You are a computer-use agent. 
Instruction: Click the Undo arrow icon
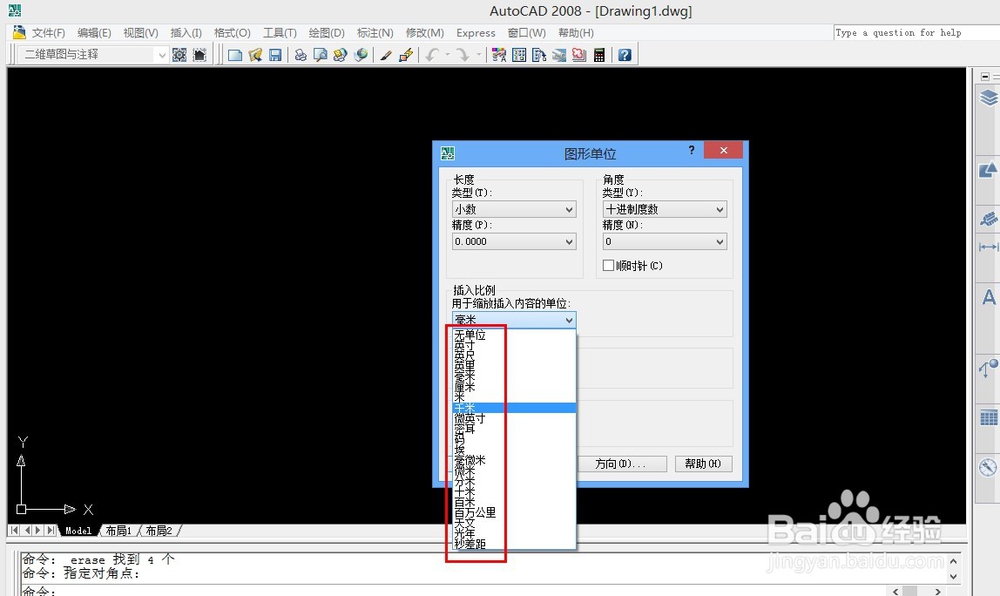pos(432,55)
